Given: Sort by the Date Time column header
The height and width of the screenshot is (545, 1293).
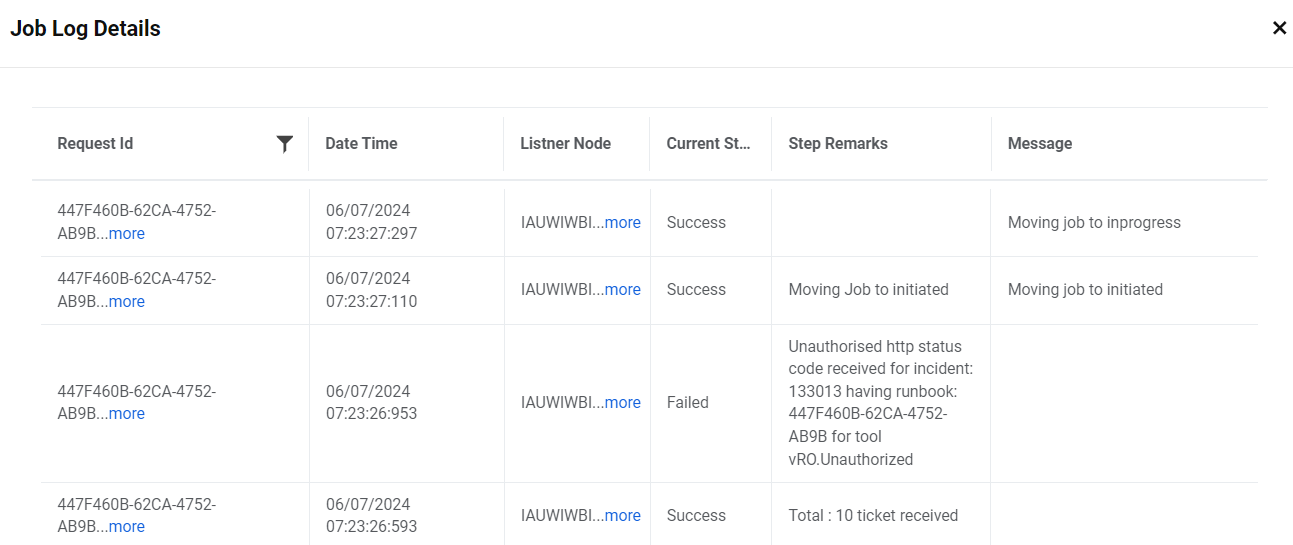Looking at the screenshot, I should tap(361, 144).
